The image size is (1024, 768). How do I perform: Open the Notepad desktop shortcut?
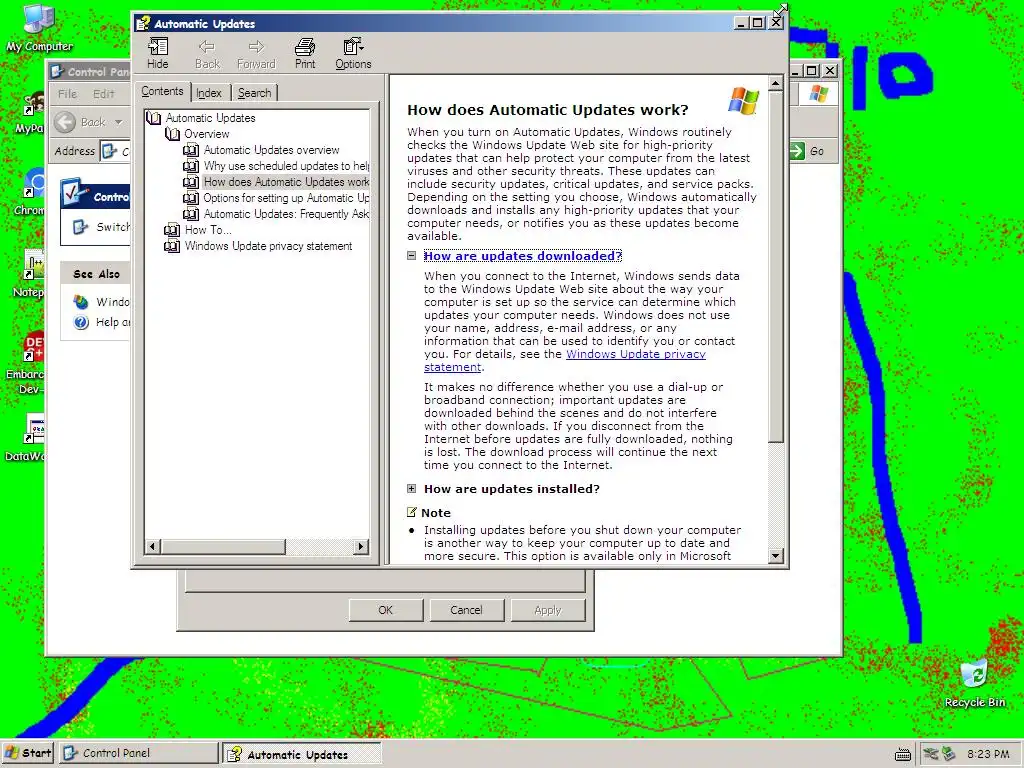click(30, 274)
